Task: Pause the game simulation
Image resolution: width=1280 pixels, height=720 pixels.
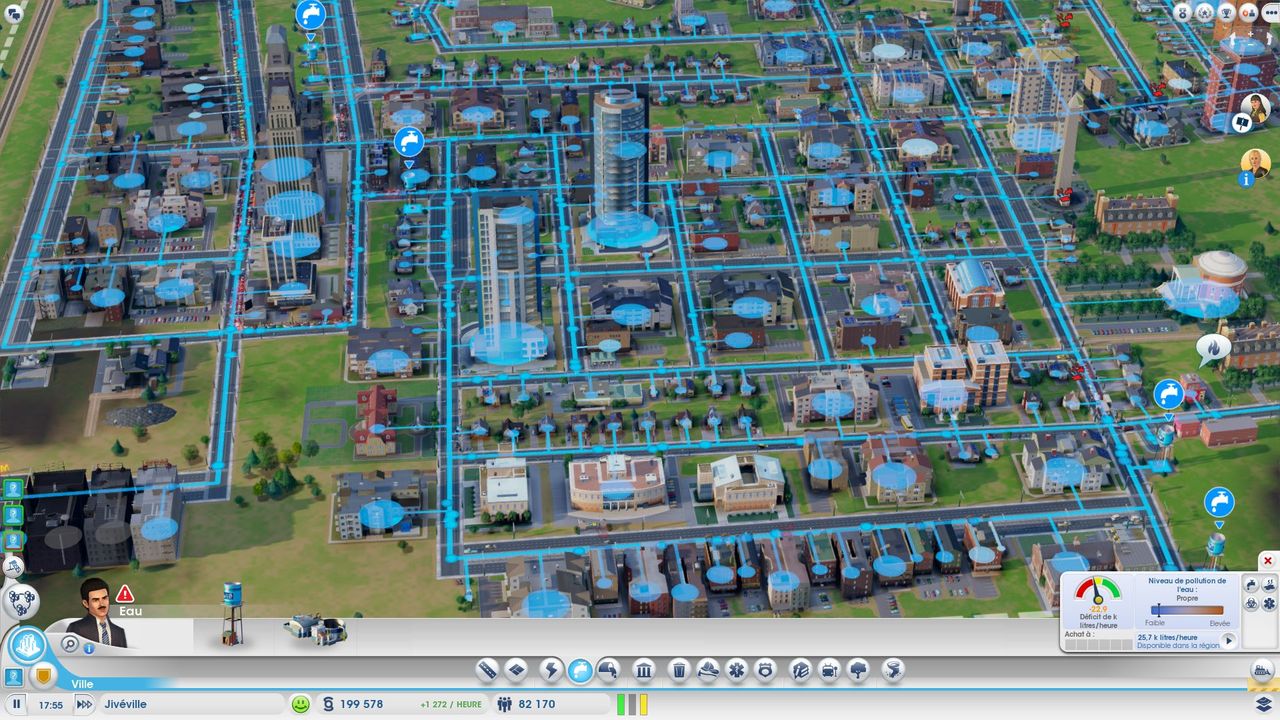Action: pyautogui.click(x=17, y=704)
